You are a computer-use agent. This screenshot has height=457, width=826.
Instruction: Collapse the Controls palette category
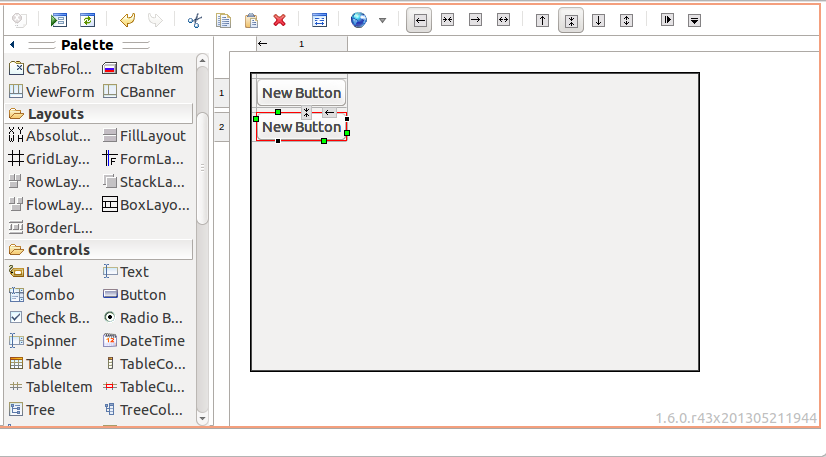(x=99, y=250)
